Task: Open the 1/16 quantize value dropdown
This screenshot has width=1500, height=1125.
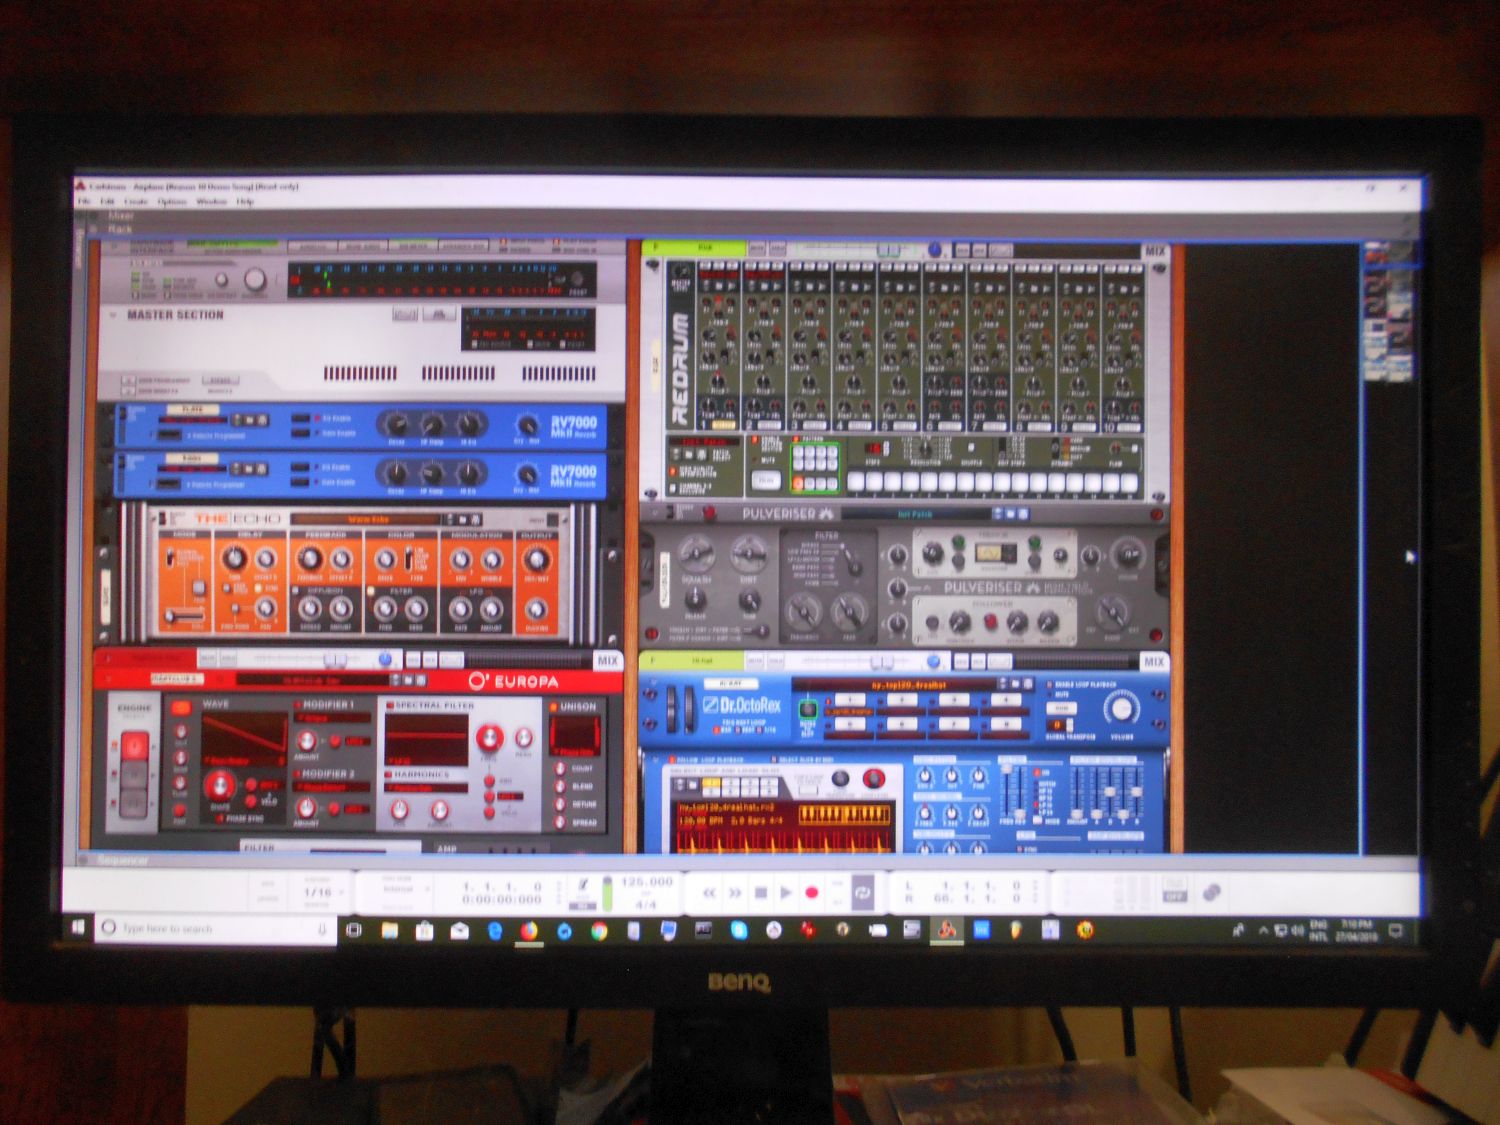Action: coord(320,892)
